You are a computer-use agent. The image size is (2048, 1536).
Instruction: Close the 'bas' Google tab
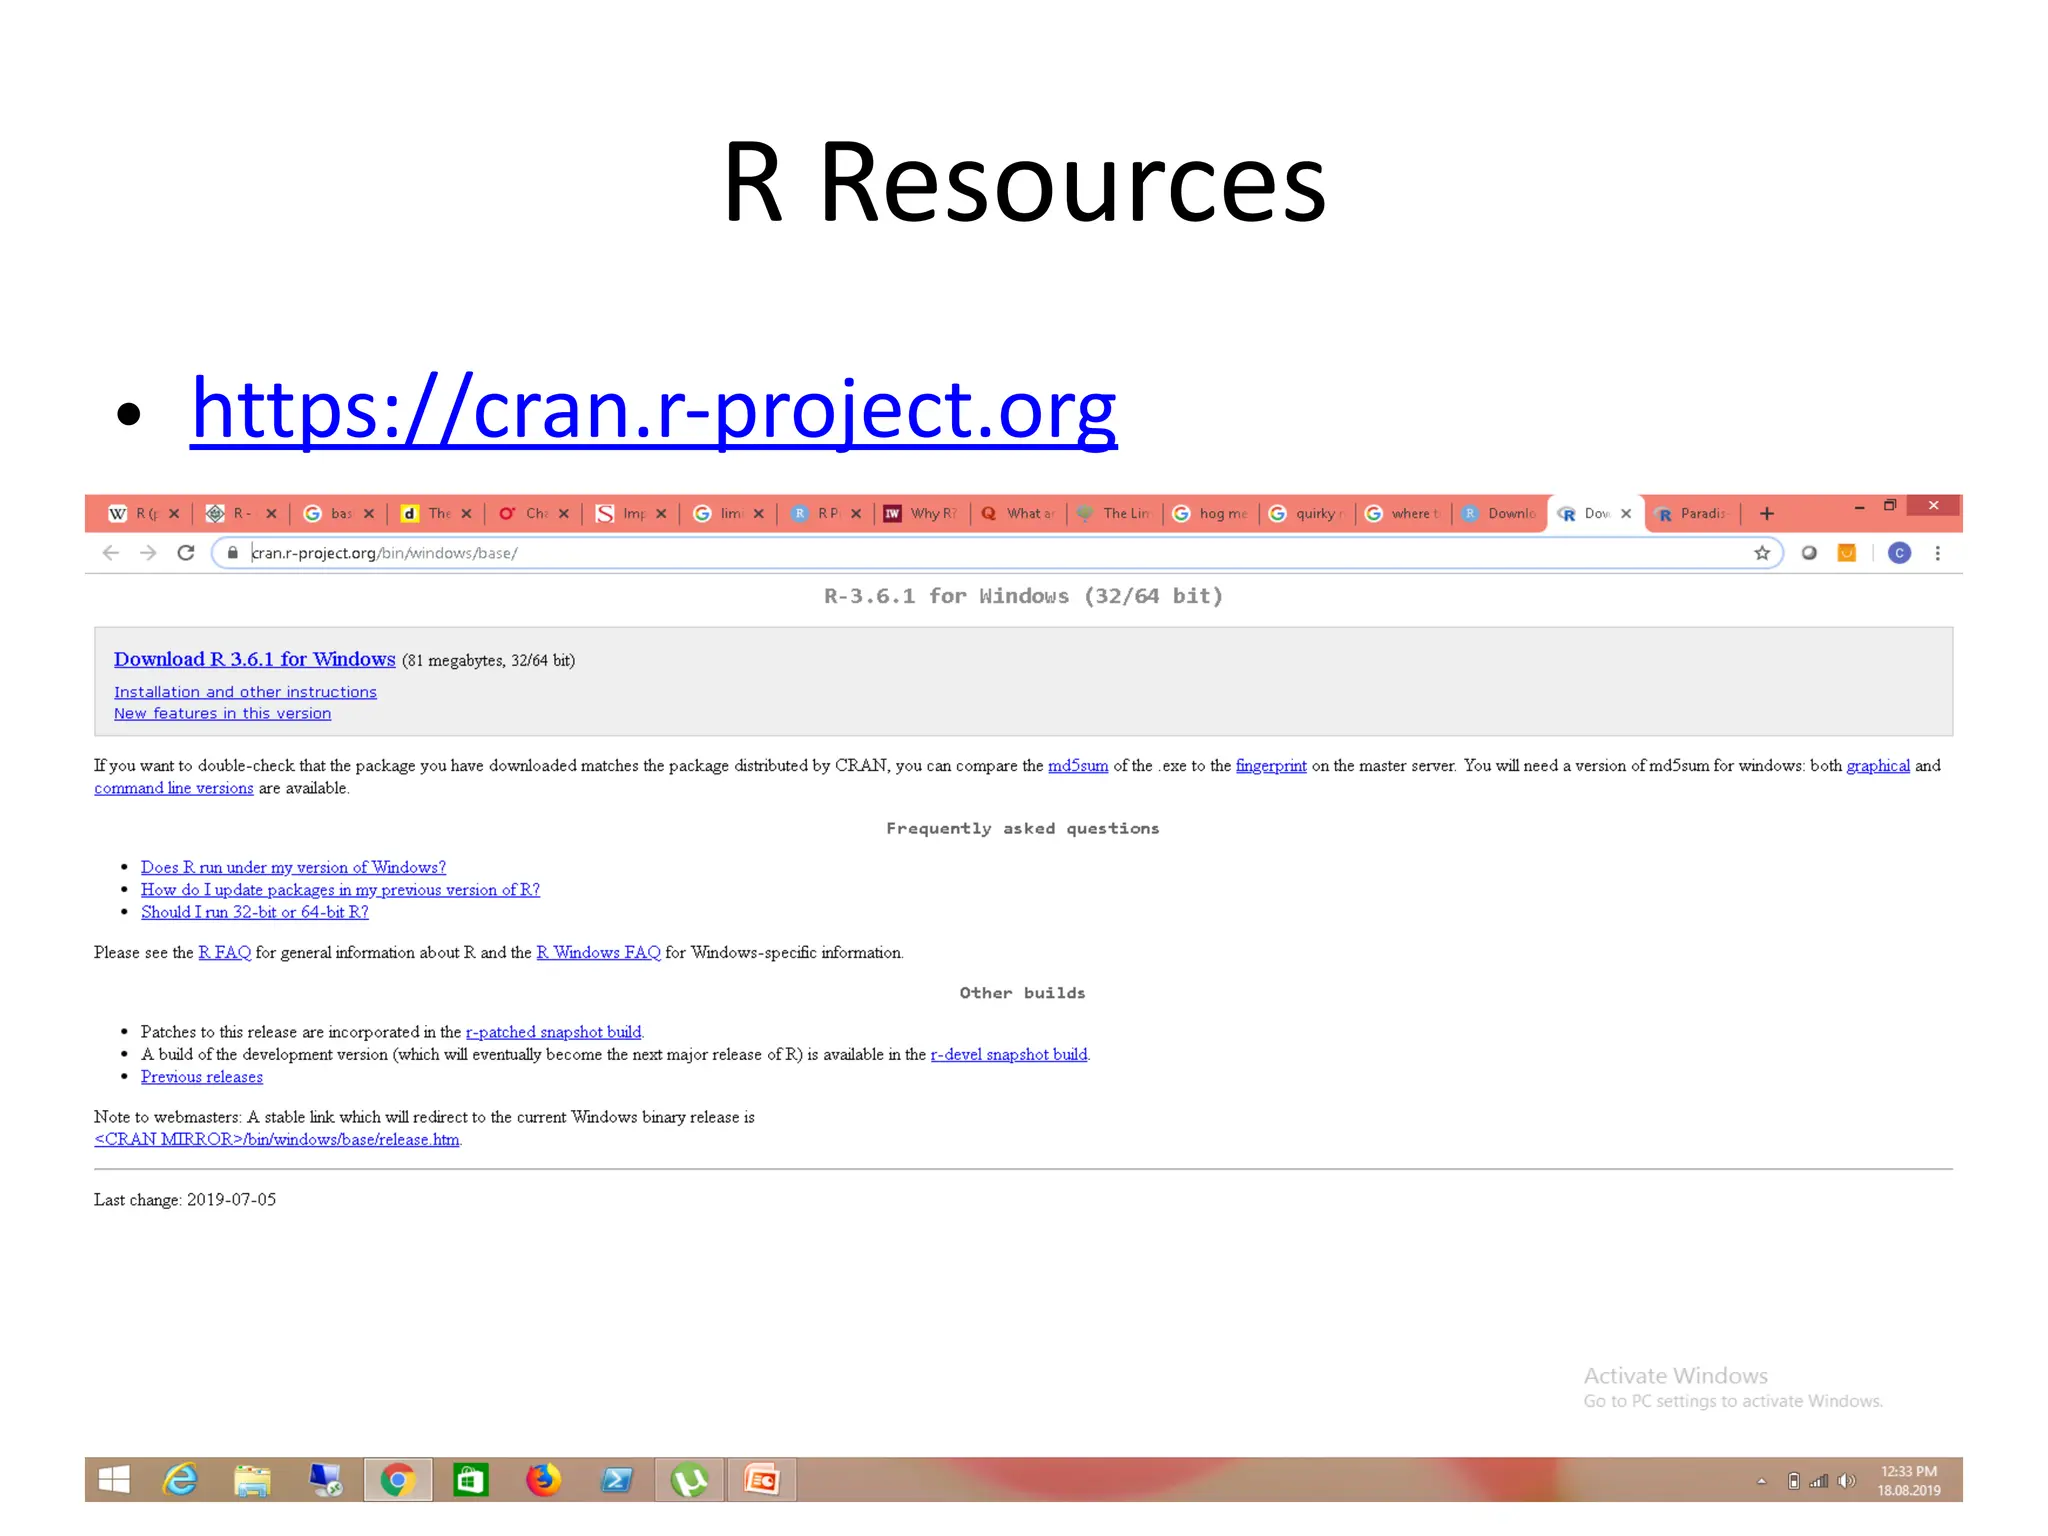tap(369, 514)
